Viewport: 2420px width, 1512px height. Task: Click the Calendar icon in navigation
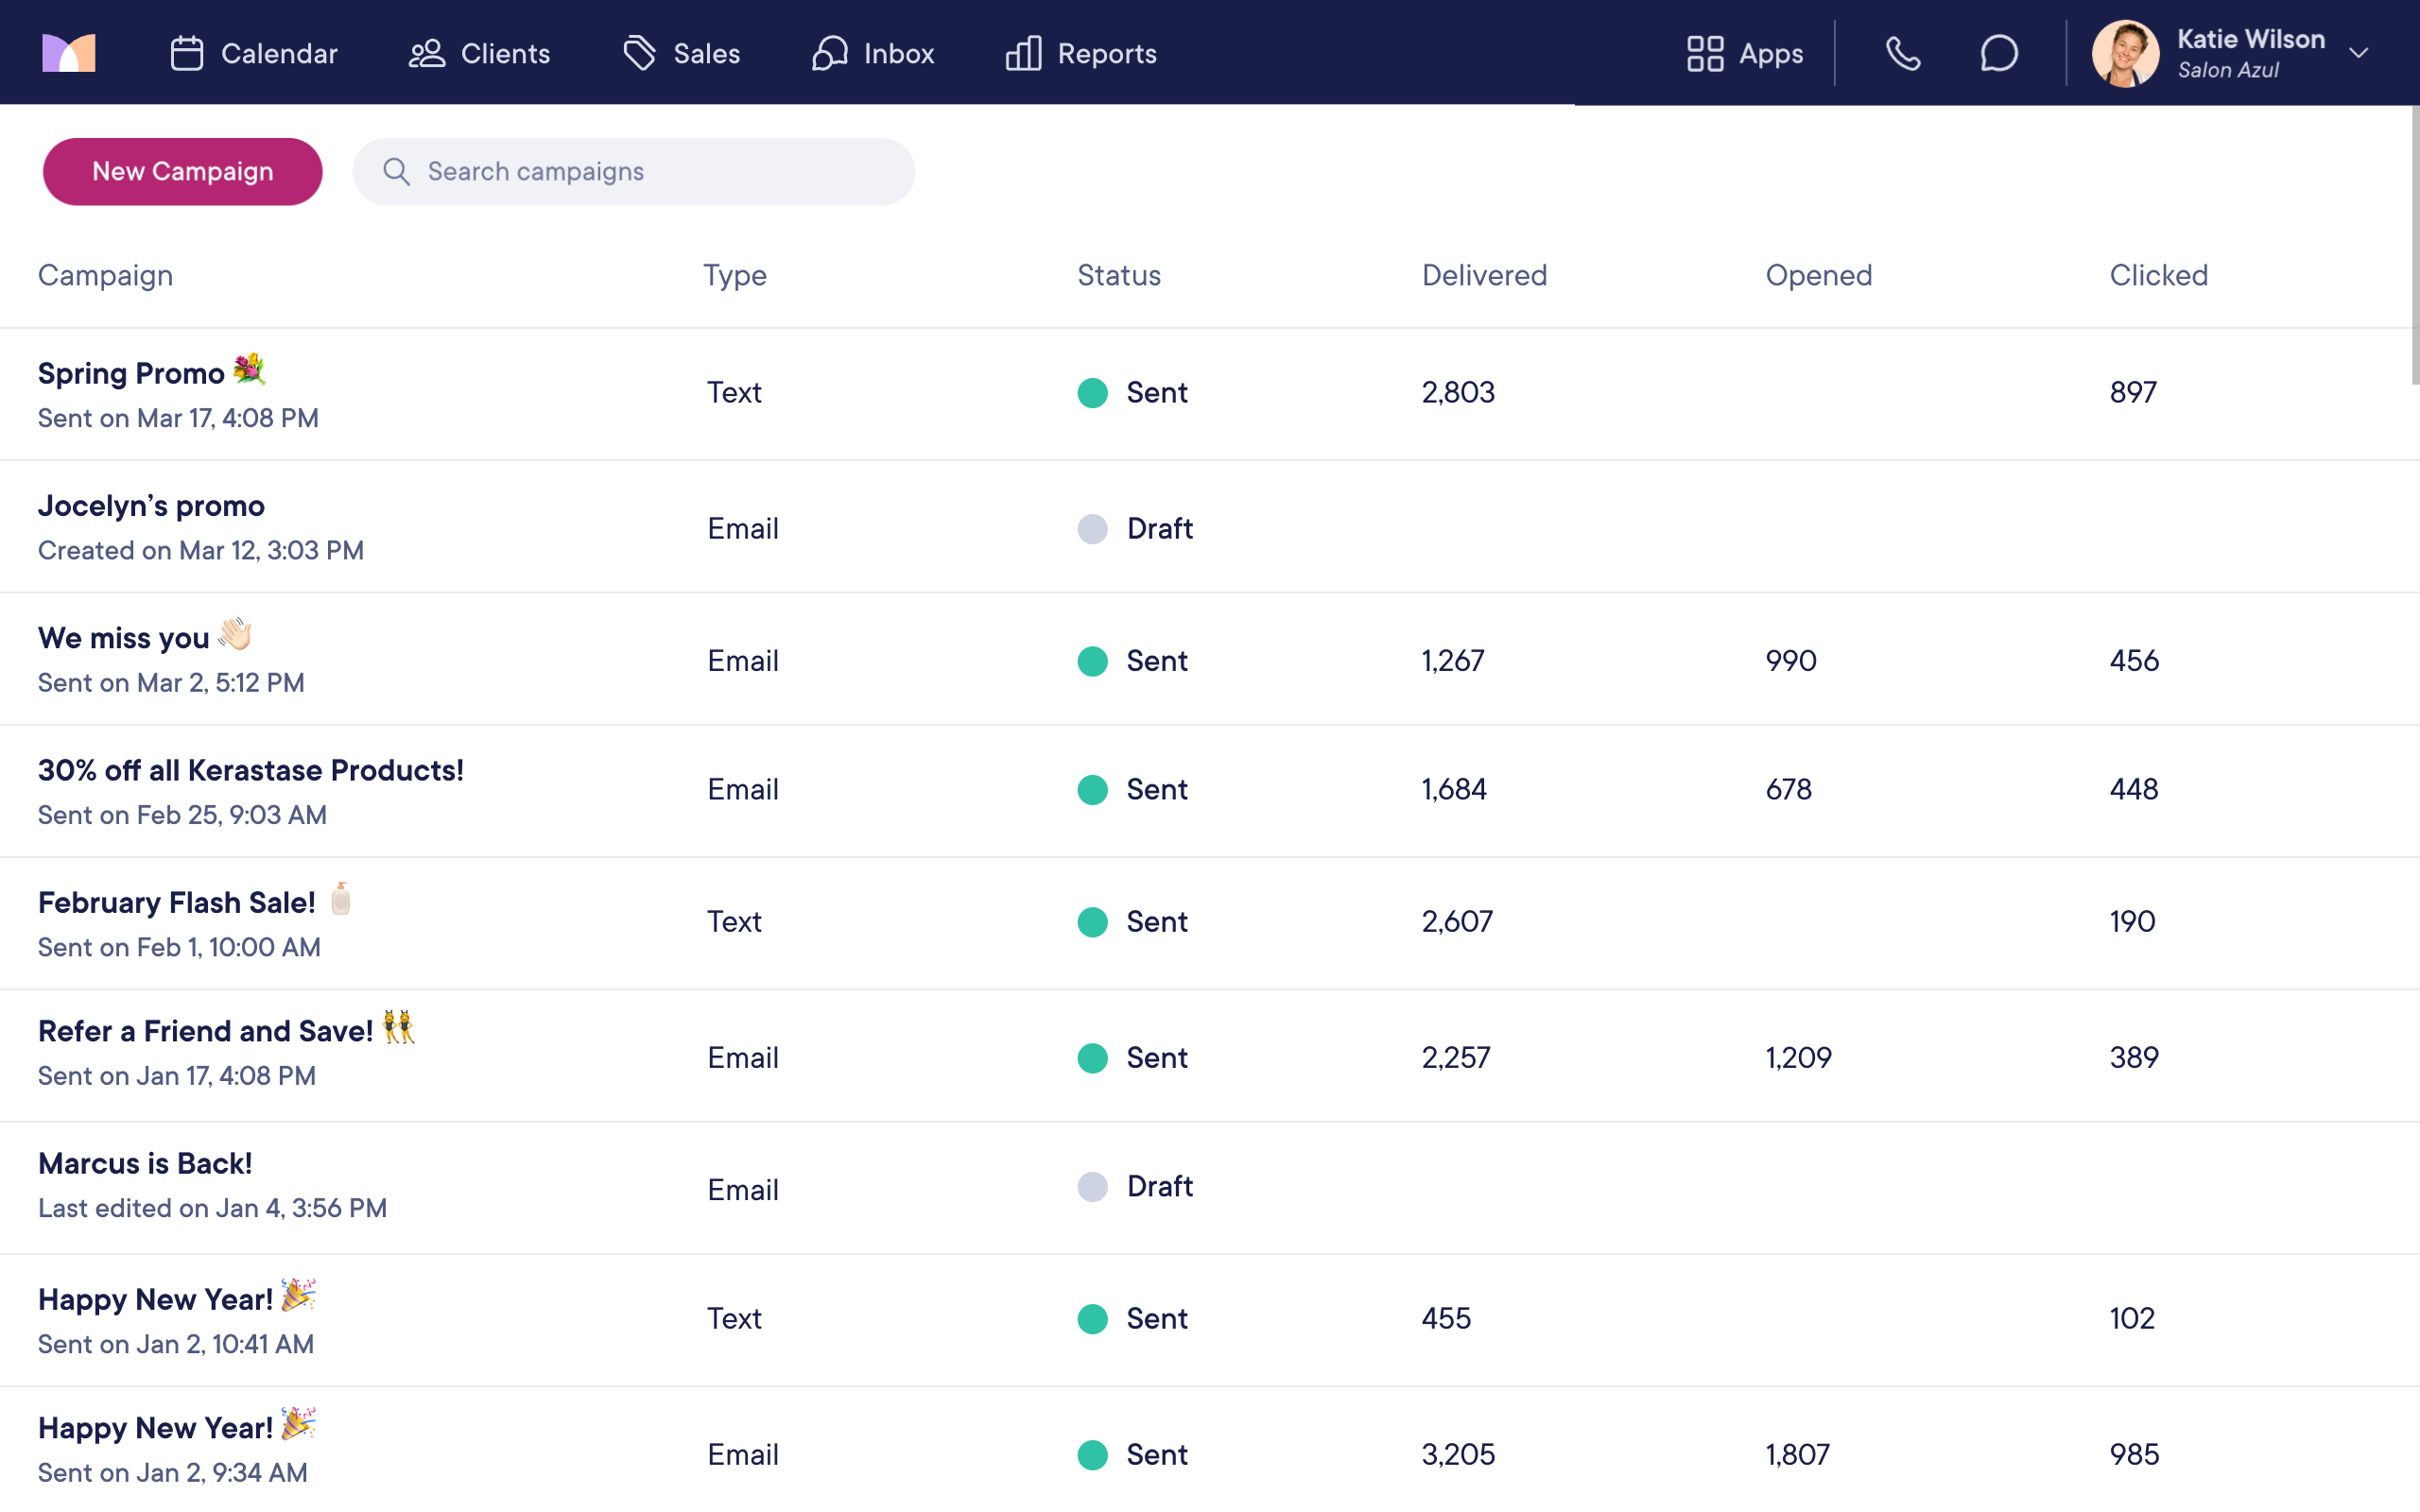pos(187,53)
